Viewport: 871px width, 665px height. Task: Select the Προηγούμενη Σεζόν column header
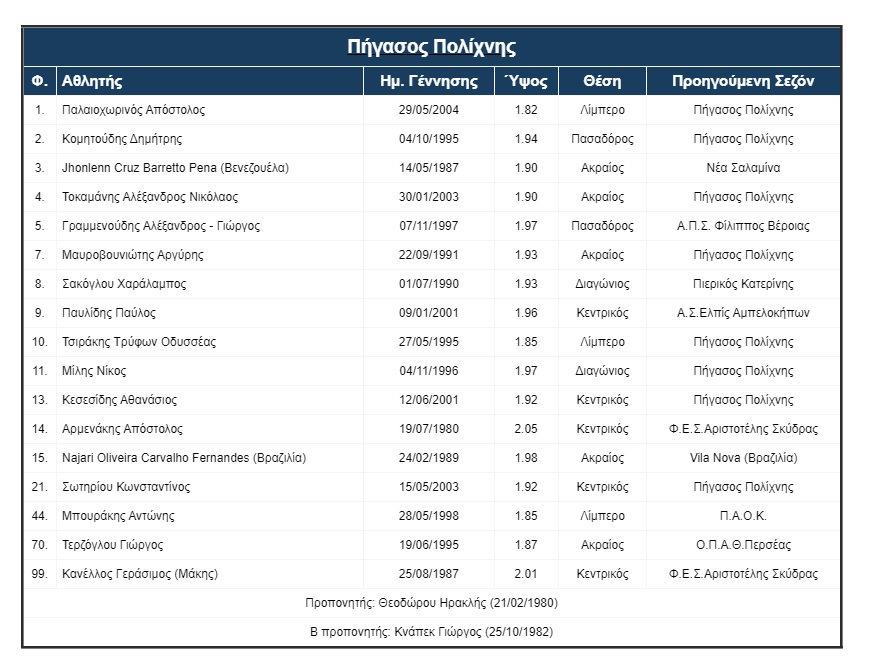coord(743,81)
